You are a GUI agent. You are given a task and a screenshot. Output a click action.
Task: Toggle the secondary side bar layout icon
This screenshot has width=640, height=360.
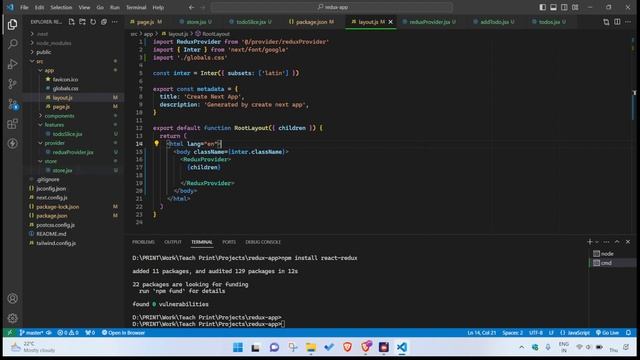click(564, 7)
